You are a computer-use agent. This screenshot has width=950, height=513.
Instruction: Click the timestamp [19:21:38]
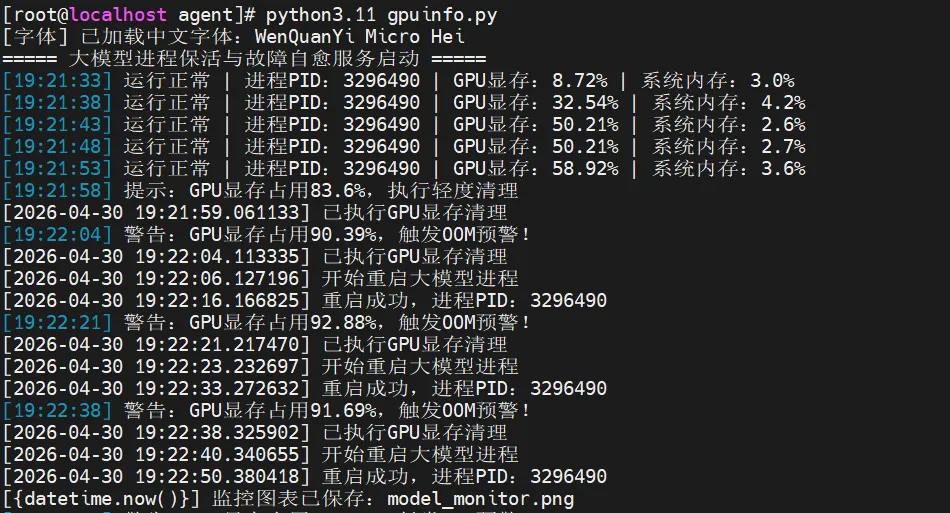coord(58,102)
